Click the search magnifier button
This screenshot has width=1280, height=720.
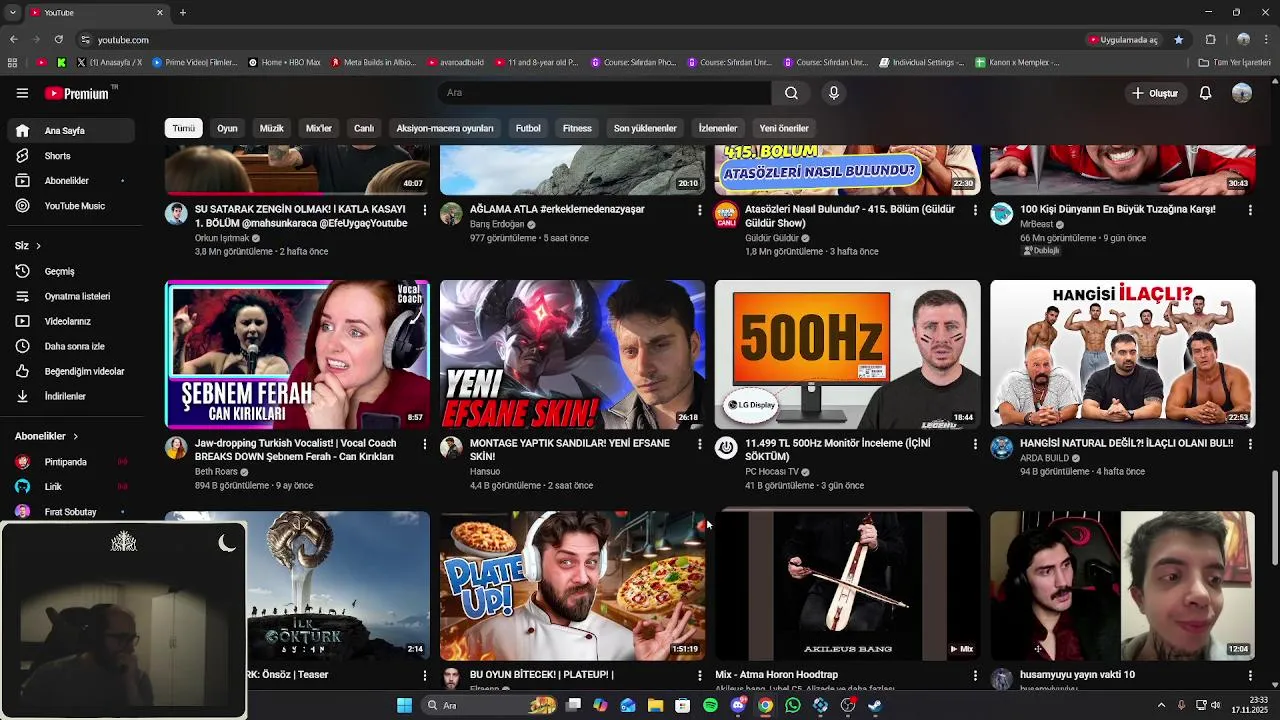point(791,93)
